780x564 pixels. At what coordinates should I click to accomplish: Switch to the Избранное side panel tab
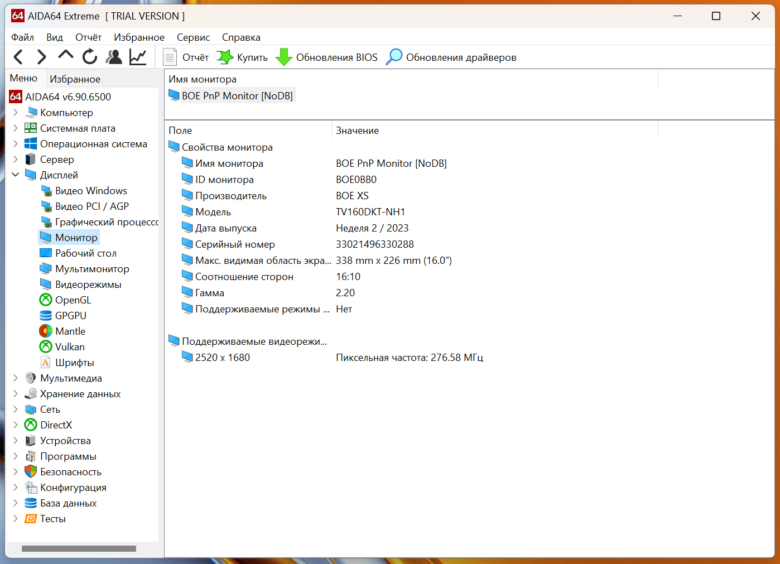click(75, 79)
